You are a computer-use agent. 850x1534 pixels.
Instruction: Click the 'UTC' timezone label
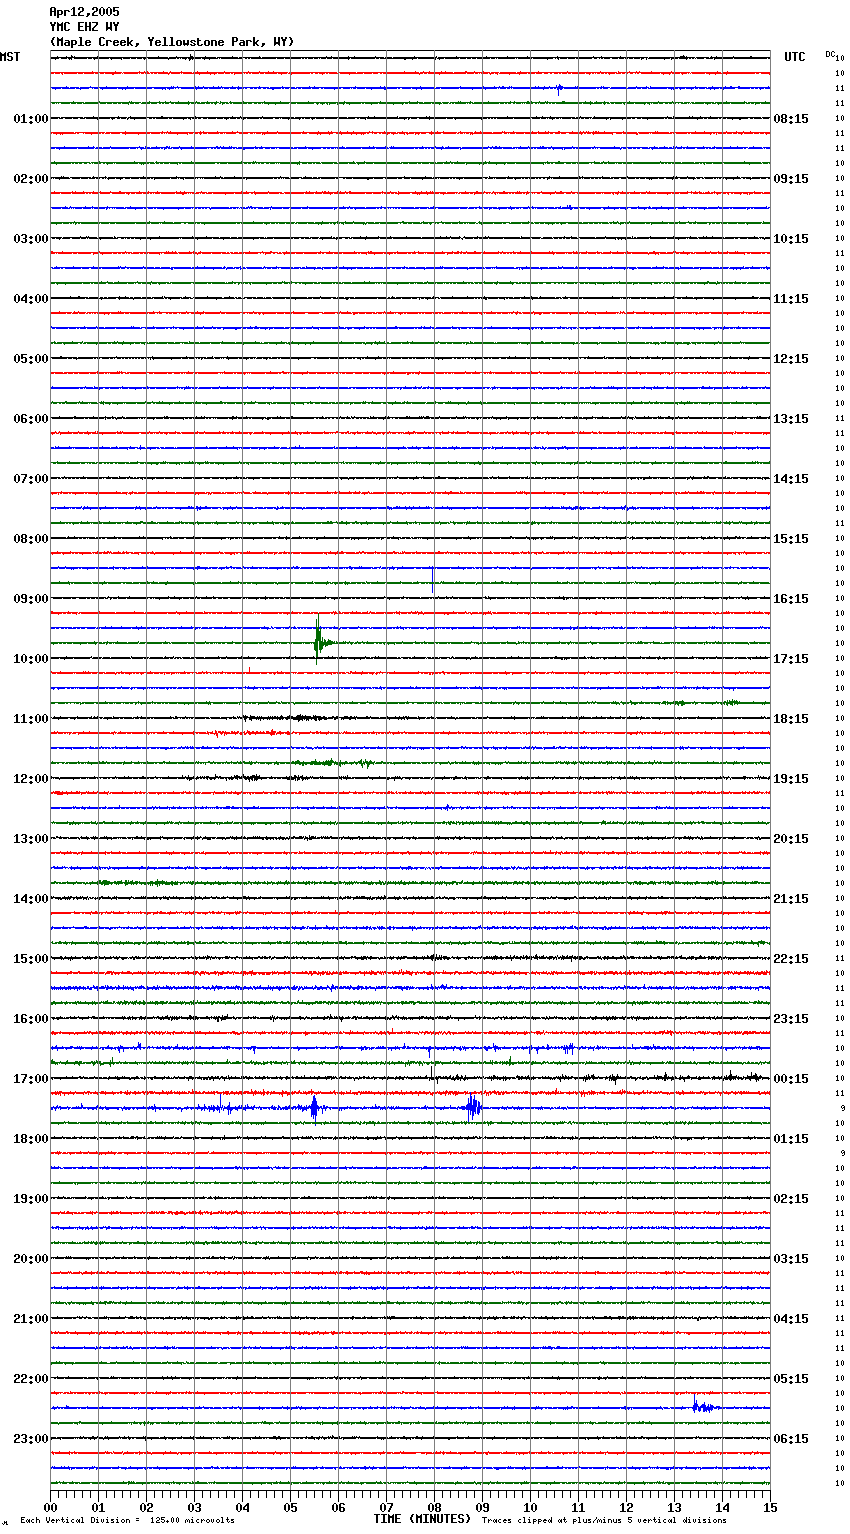point(795,57)
